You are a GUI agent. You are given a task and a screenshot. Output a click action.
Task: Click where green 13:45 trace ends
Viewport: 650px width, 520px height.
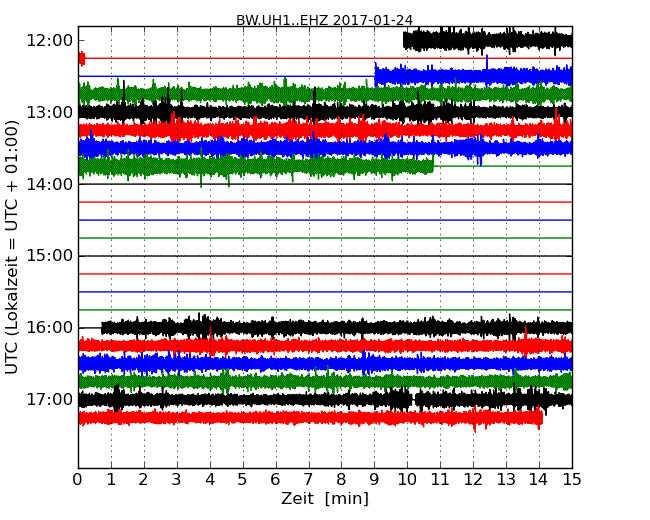(432, 166)
